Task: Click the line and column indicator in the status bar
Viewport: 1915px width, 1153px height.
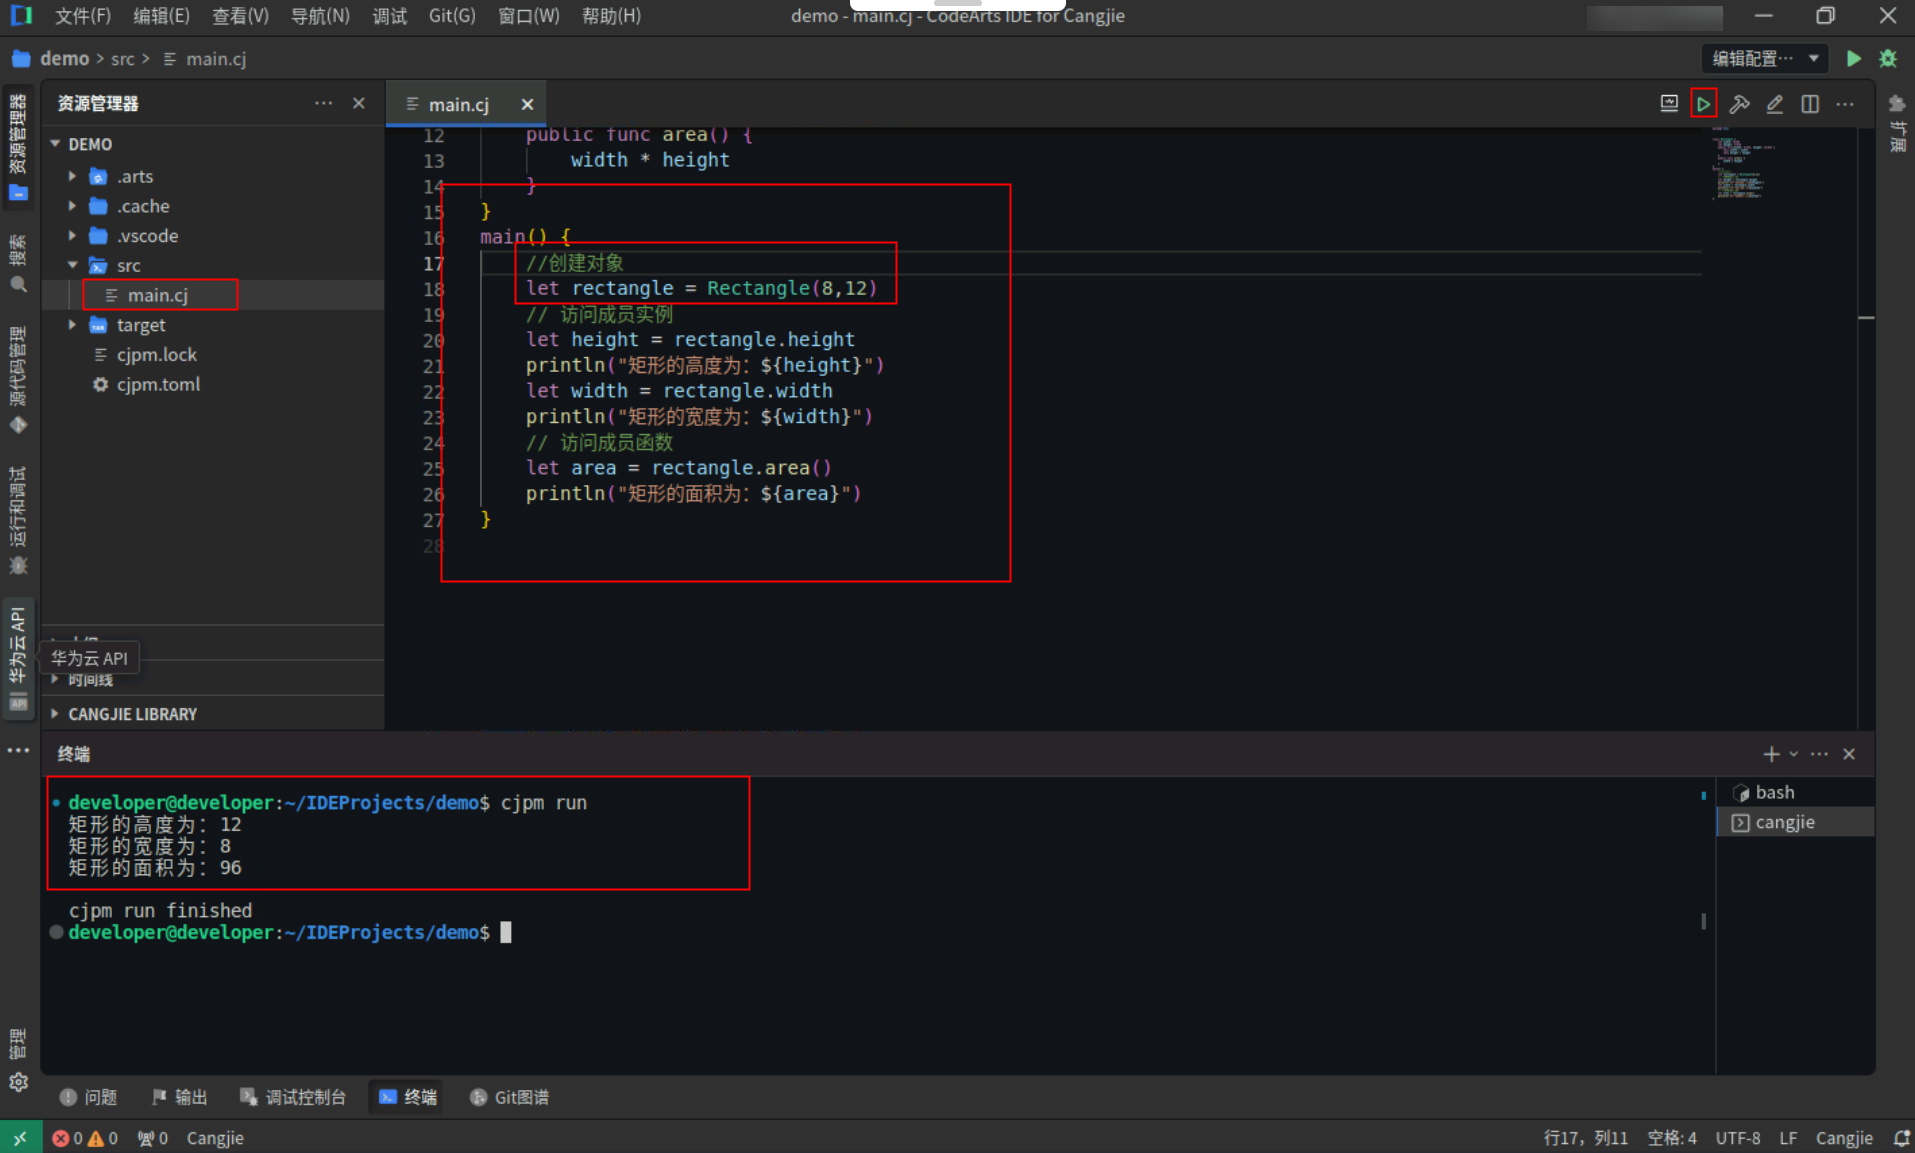Action: 1586,1138
